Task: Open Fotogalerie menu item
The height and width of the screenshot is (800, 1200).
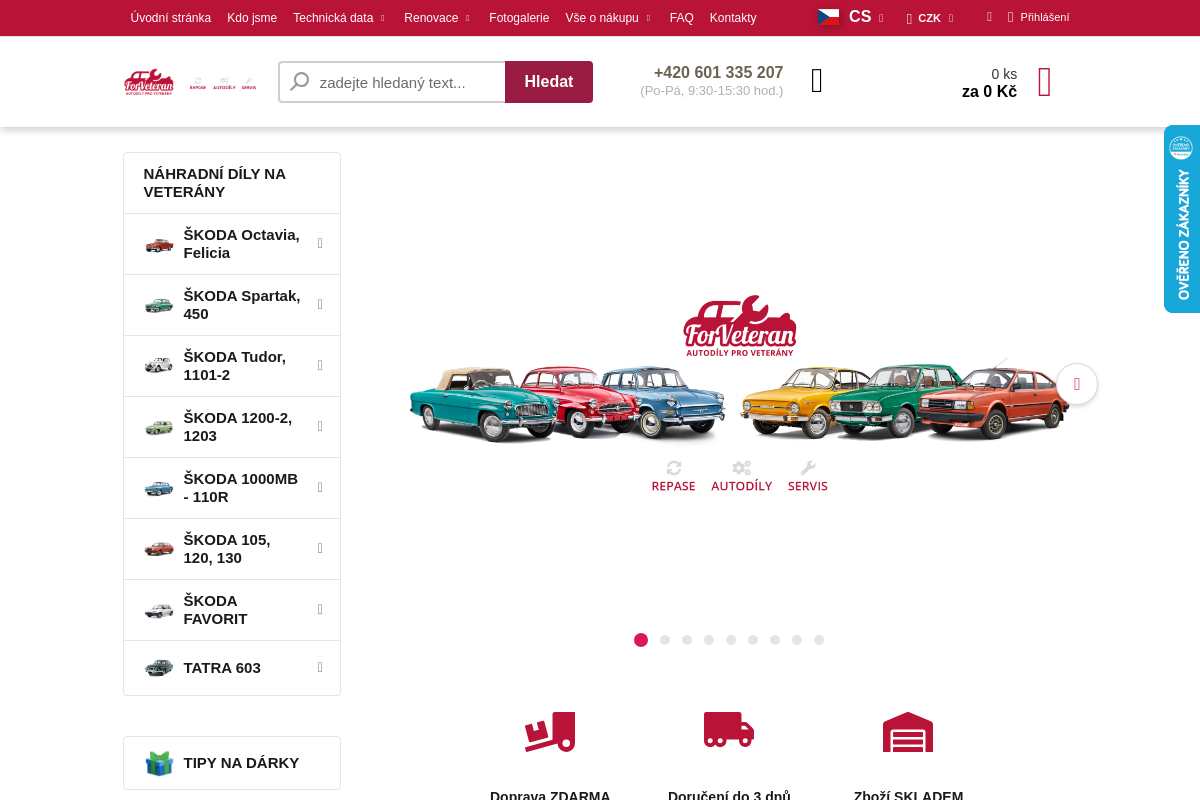Action: pyautogui.click(x=519, y=18)
